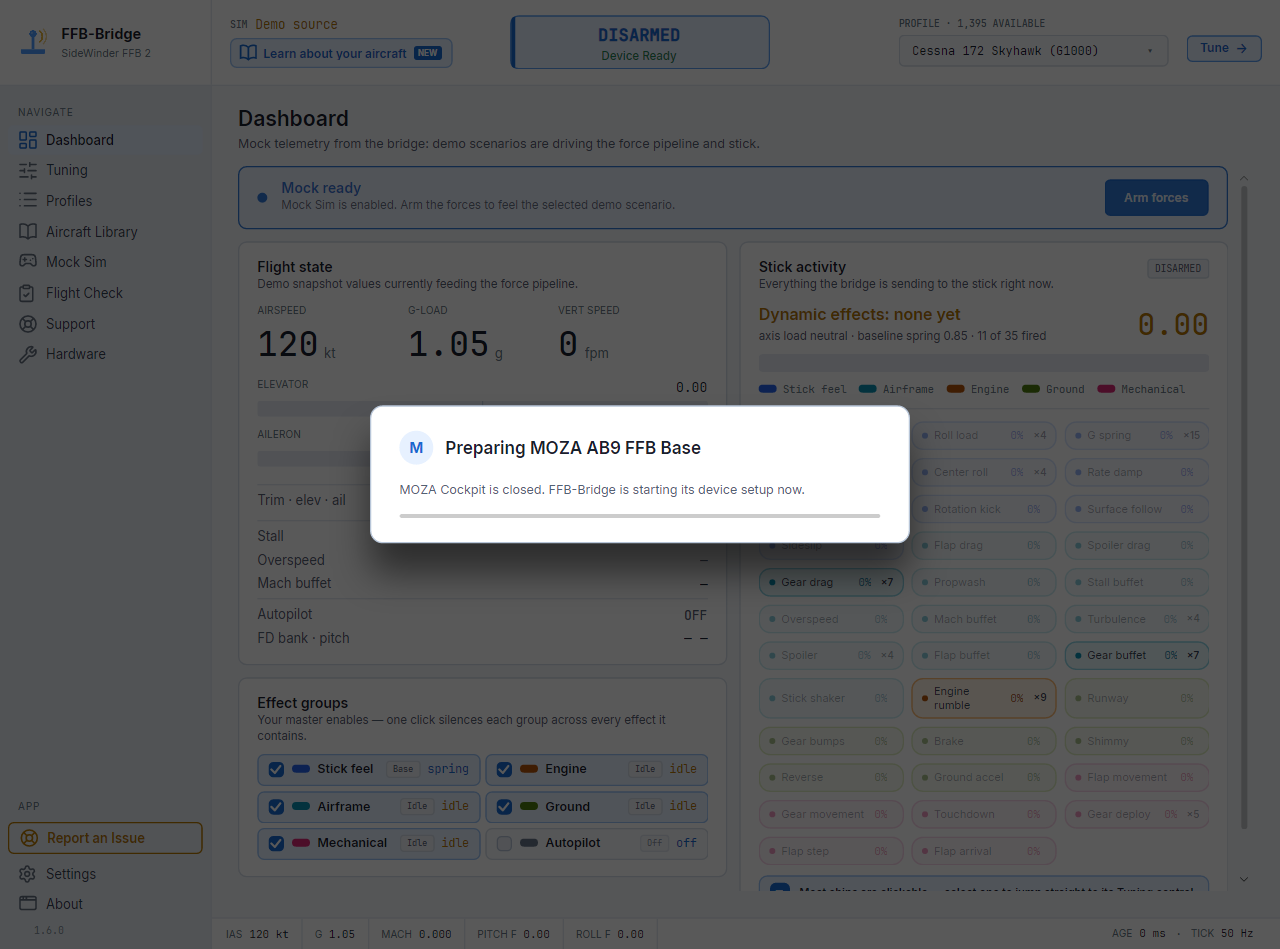Enable the Autopilot group checkbox
The width and height of the screenshot is (1280, 949).
pos(504,844)
